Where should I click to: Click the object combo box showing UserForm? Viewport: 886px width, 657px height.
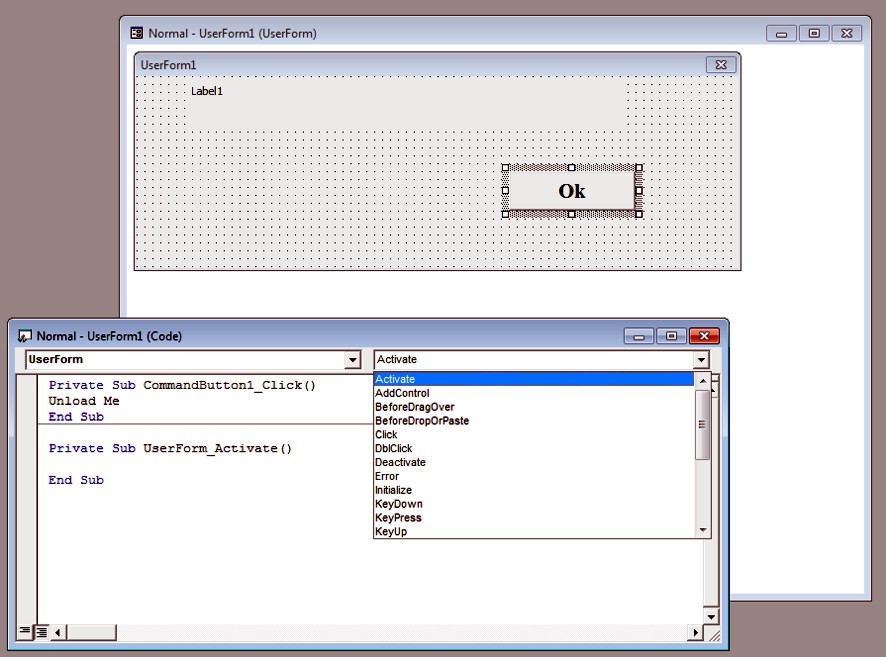[193, 359]
